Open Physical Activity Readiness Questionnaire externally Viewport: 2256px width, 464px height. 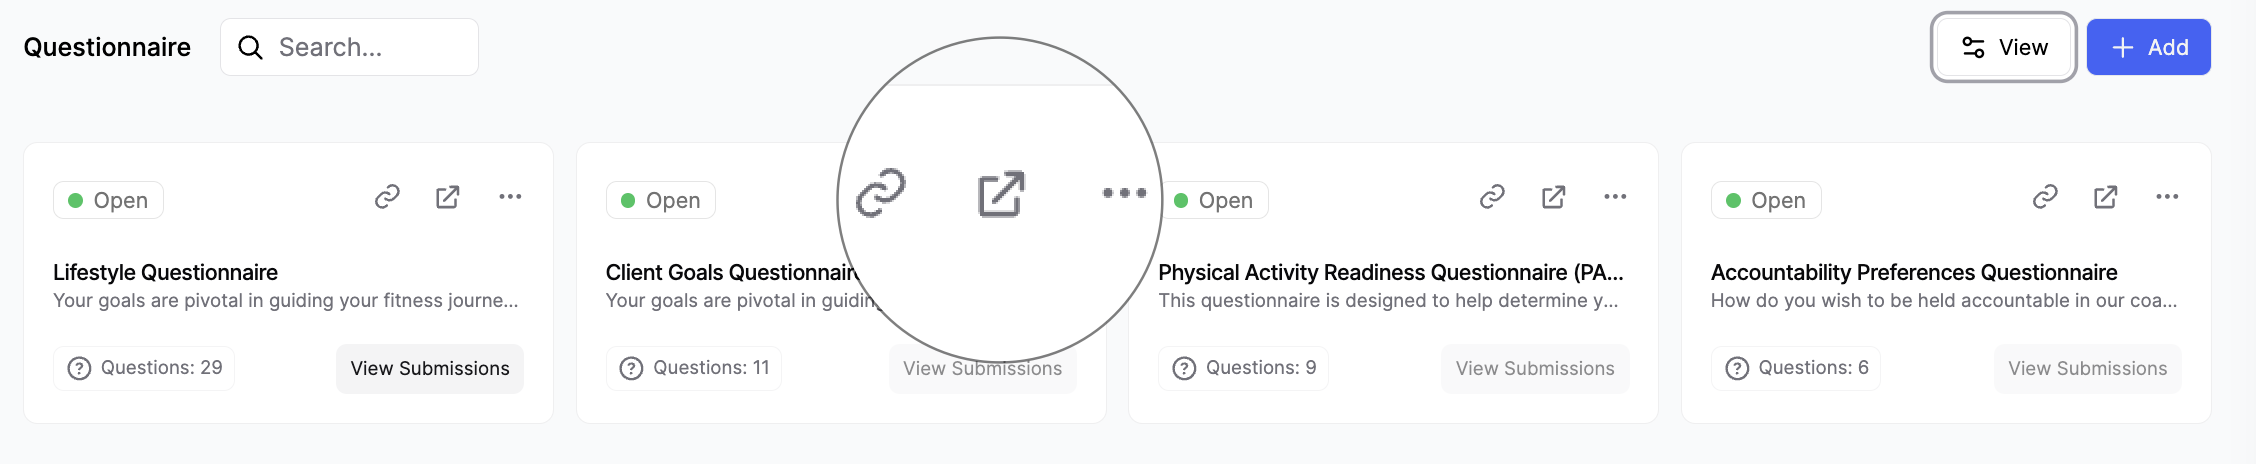[1553, 197]
